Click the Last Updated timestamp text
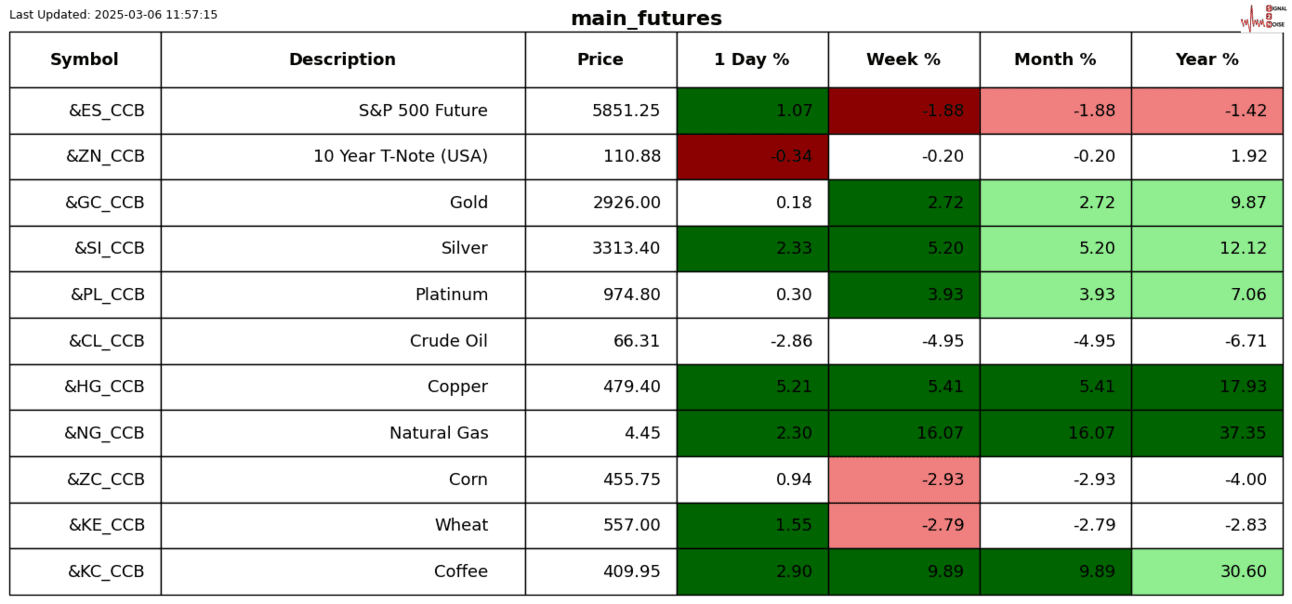Image resolution: width=1292 pixels, height=604 pixels. pyautogui.click(x=113, y=15)
